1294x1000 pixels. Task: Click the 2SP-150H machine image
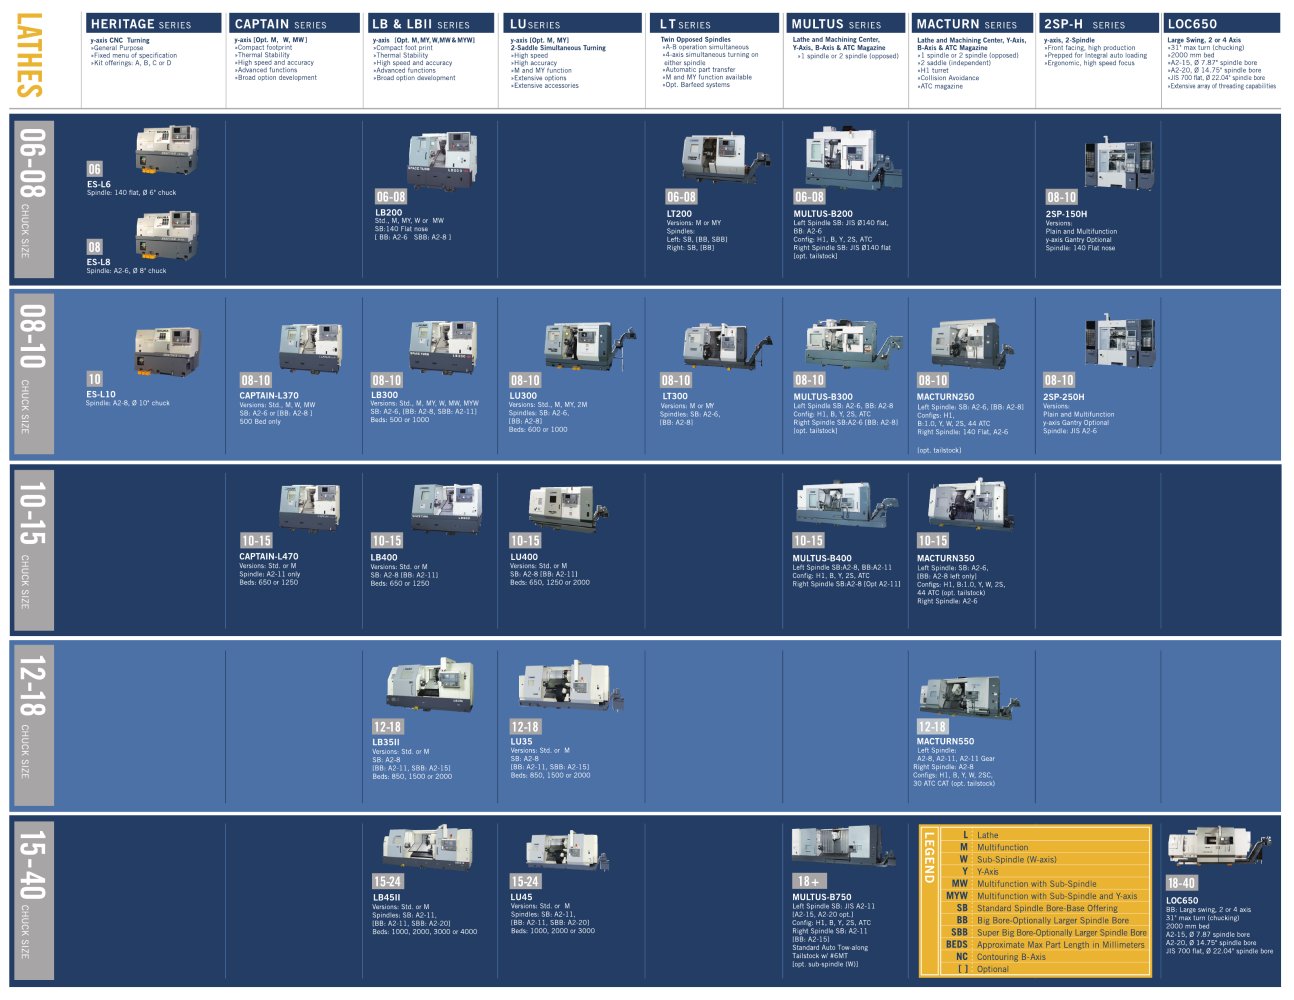tap(1119, 164)
